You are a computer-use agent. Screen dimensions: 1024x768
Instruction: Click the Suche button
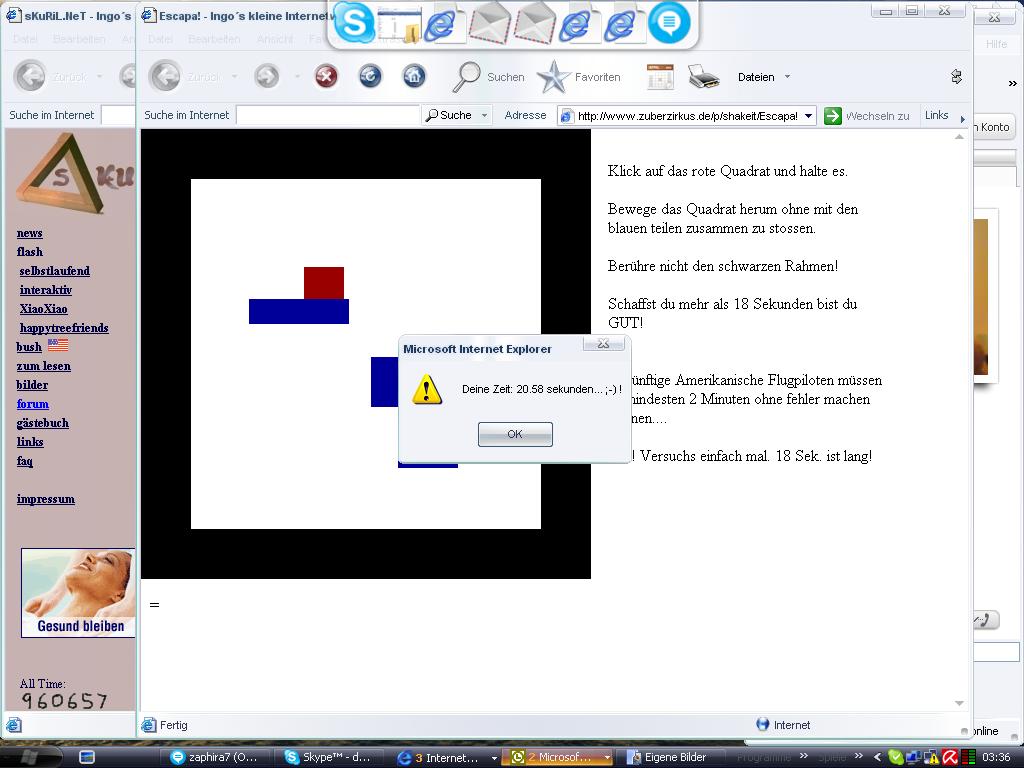tap(448, 115)
